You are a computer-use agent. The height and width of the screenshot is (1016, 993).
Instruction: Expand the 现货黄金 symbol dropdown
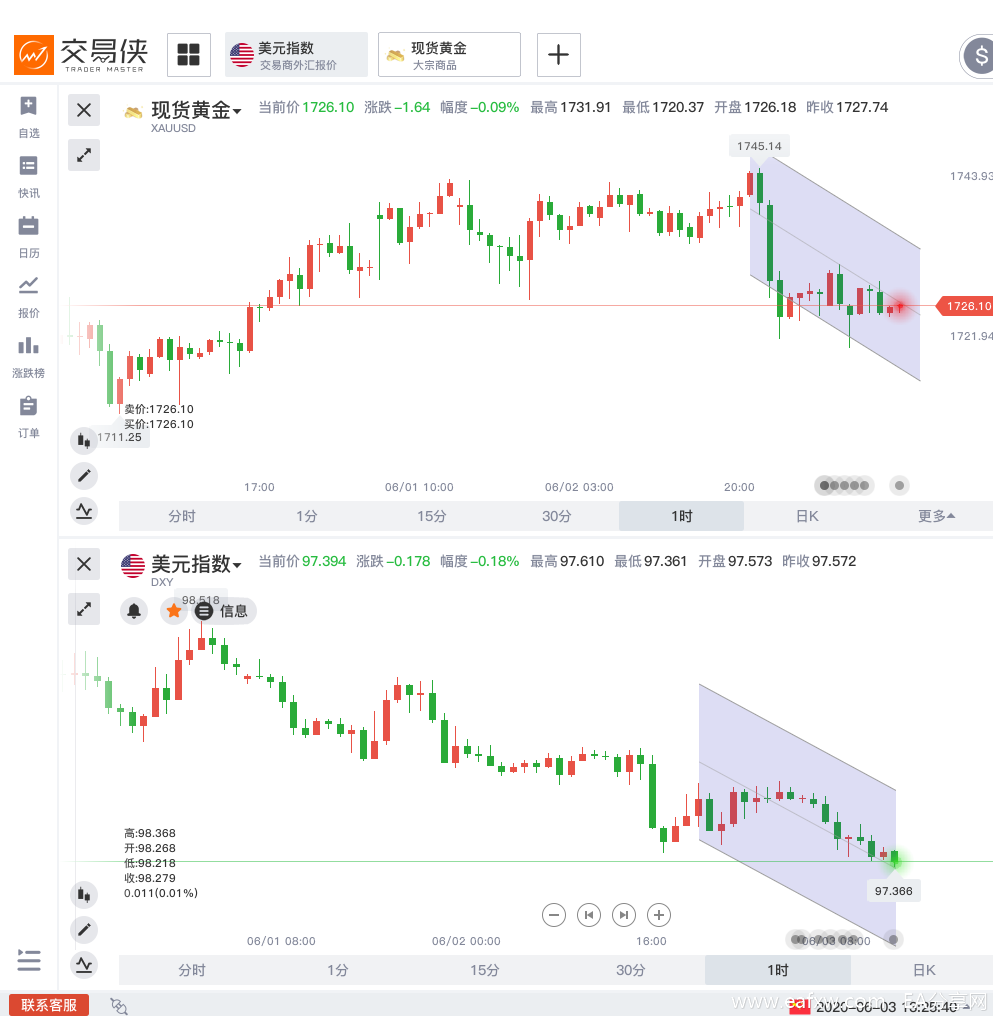click(x=196, y=110)
